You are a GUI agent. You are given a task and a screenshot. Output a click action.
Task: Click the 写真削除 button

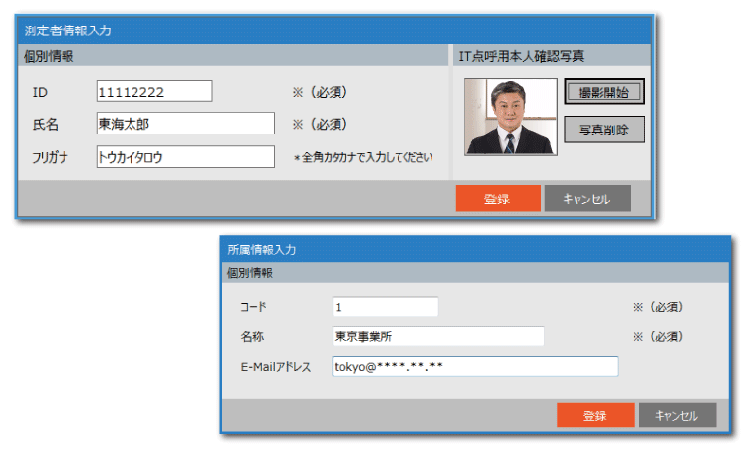coord(604,129)
